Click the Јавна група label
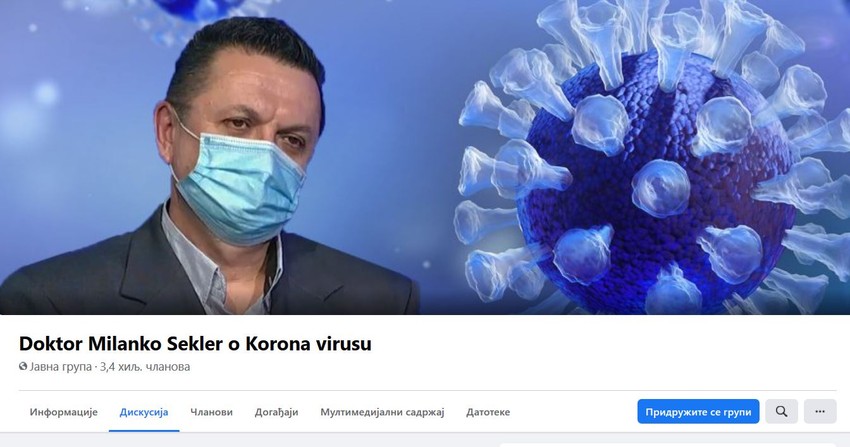 pyautogui.click(x=61, y=367)
